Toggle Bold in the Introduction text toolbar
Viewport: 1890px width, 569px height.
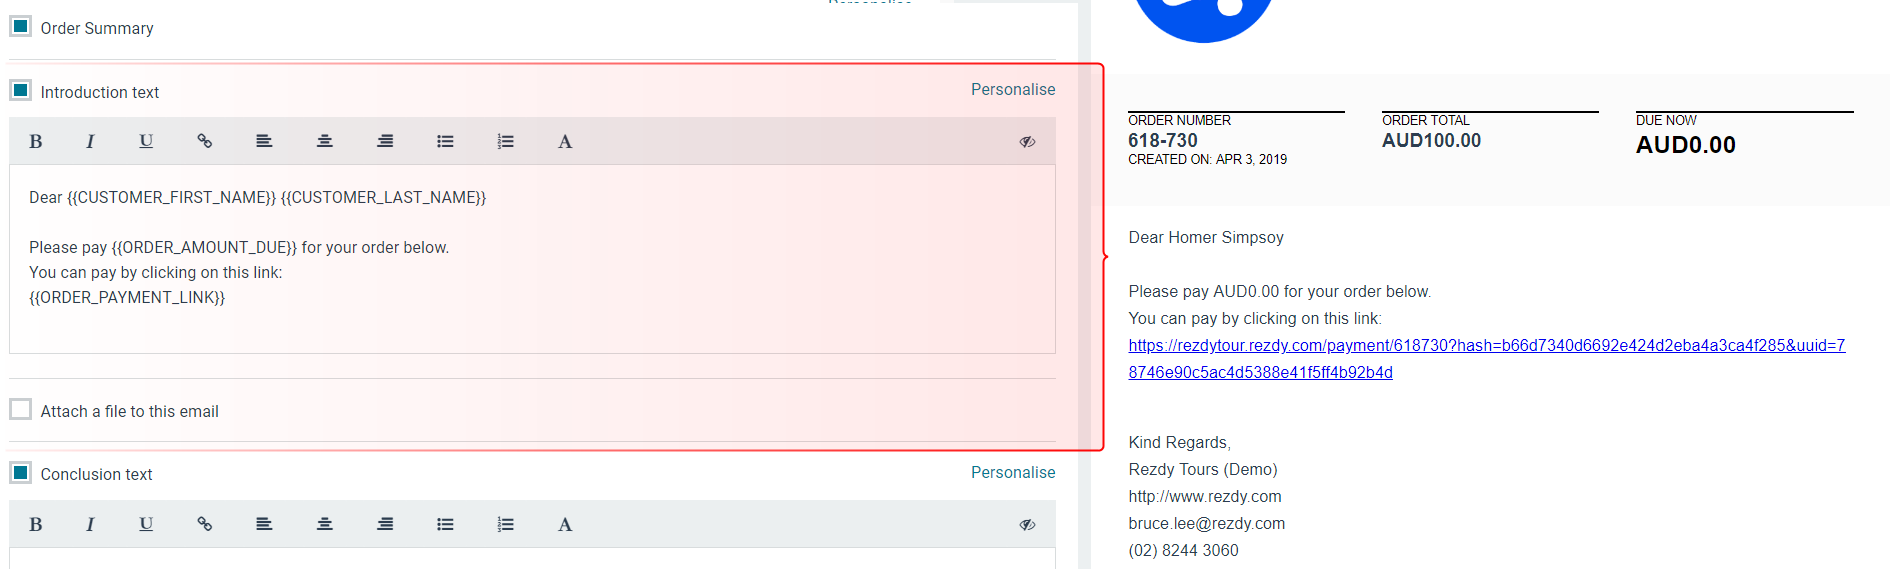36,141
